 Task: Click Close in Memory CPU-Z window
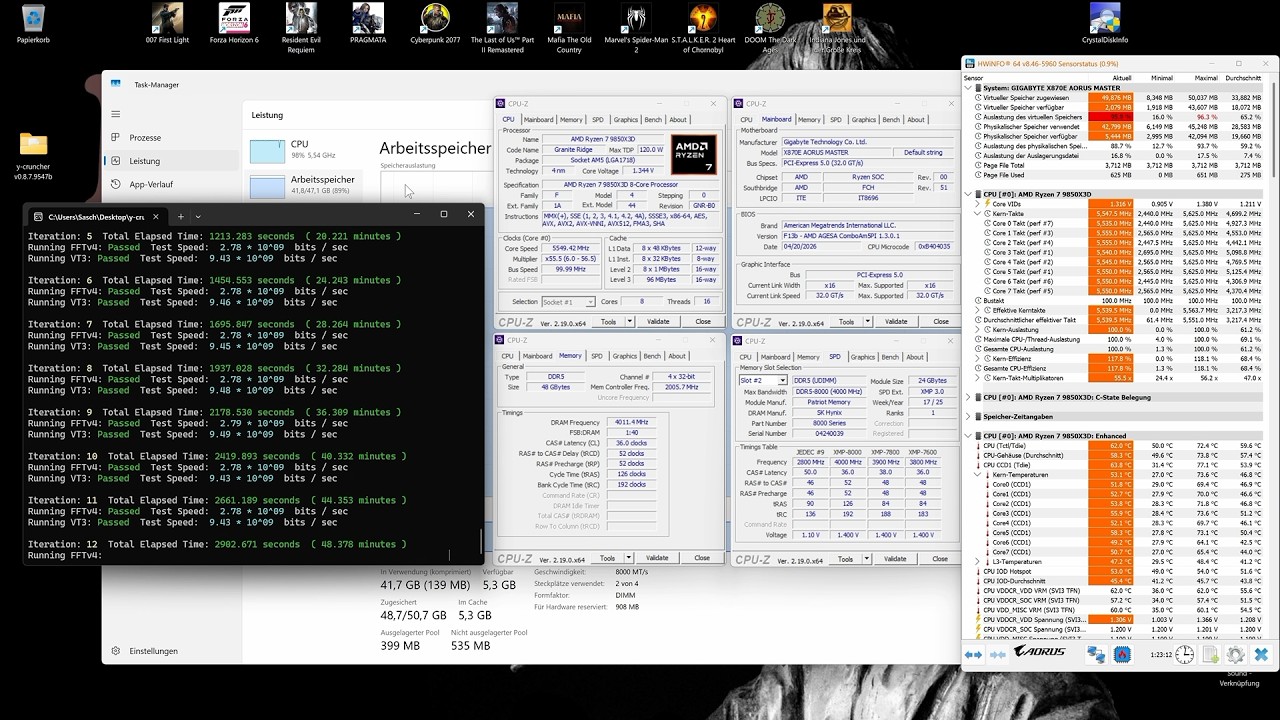702,558
